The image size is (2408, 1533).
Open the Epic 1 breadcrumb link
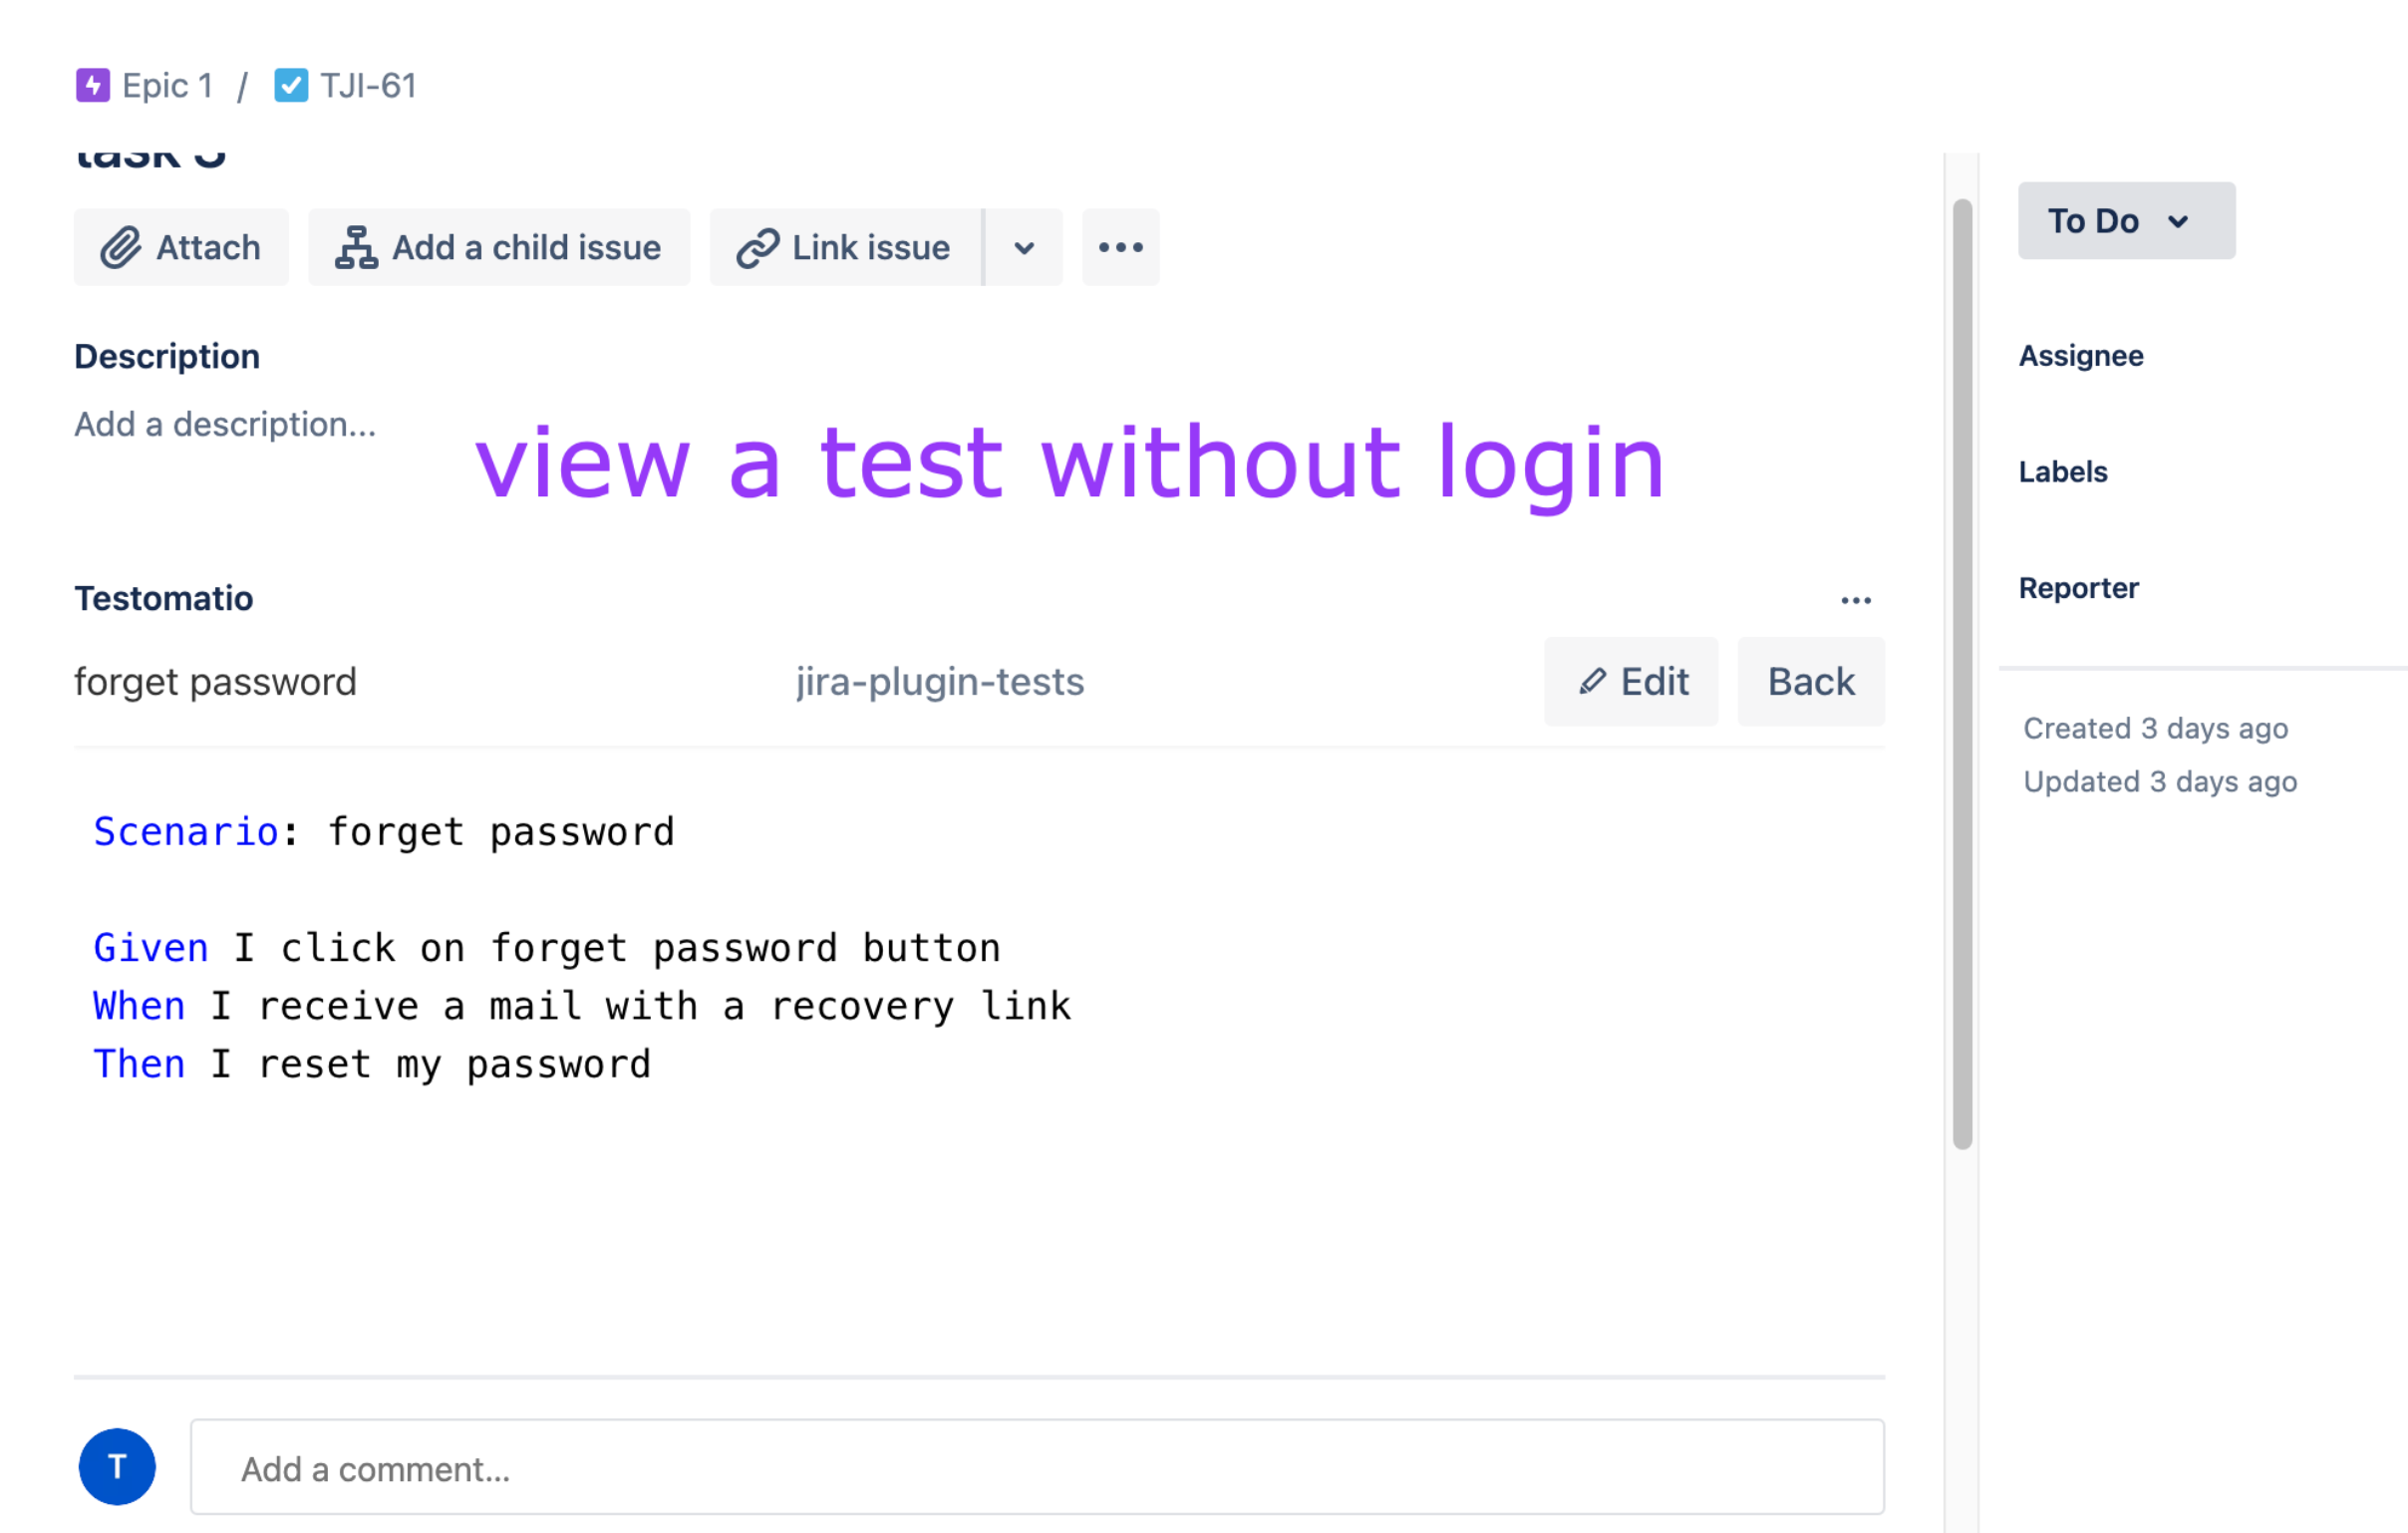click(x=167, y=86)
